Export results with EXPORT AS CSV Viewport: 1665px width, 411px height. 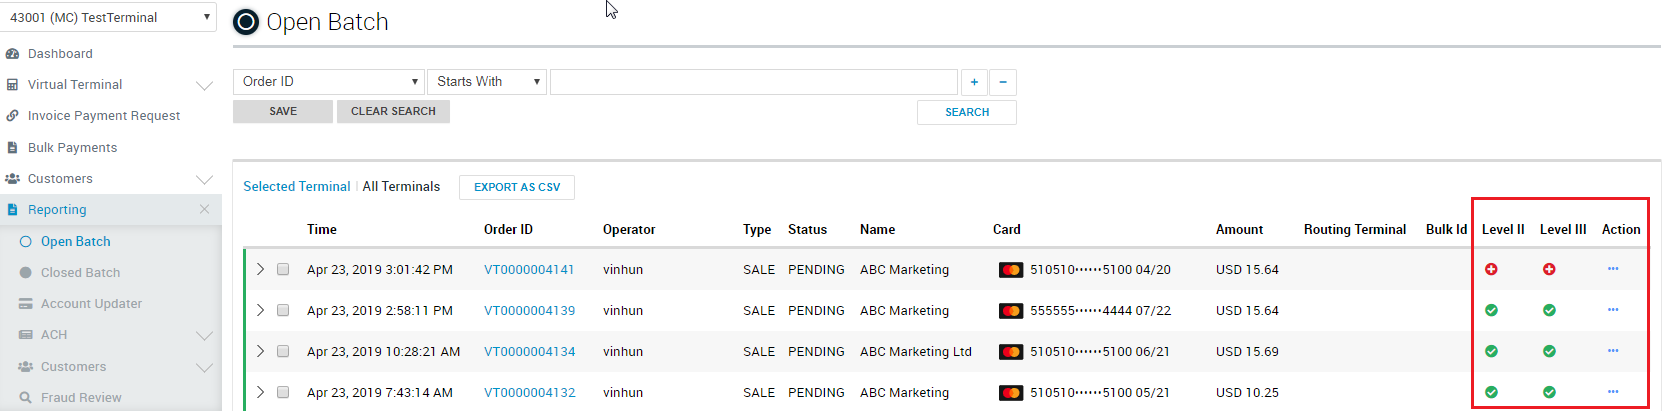pyautogui.click(x=517, y=187)
